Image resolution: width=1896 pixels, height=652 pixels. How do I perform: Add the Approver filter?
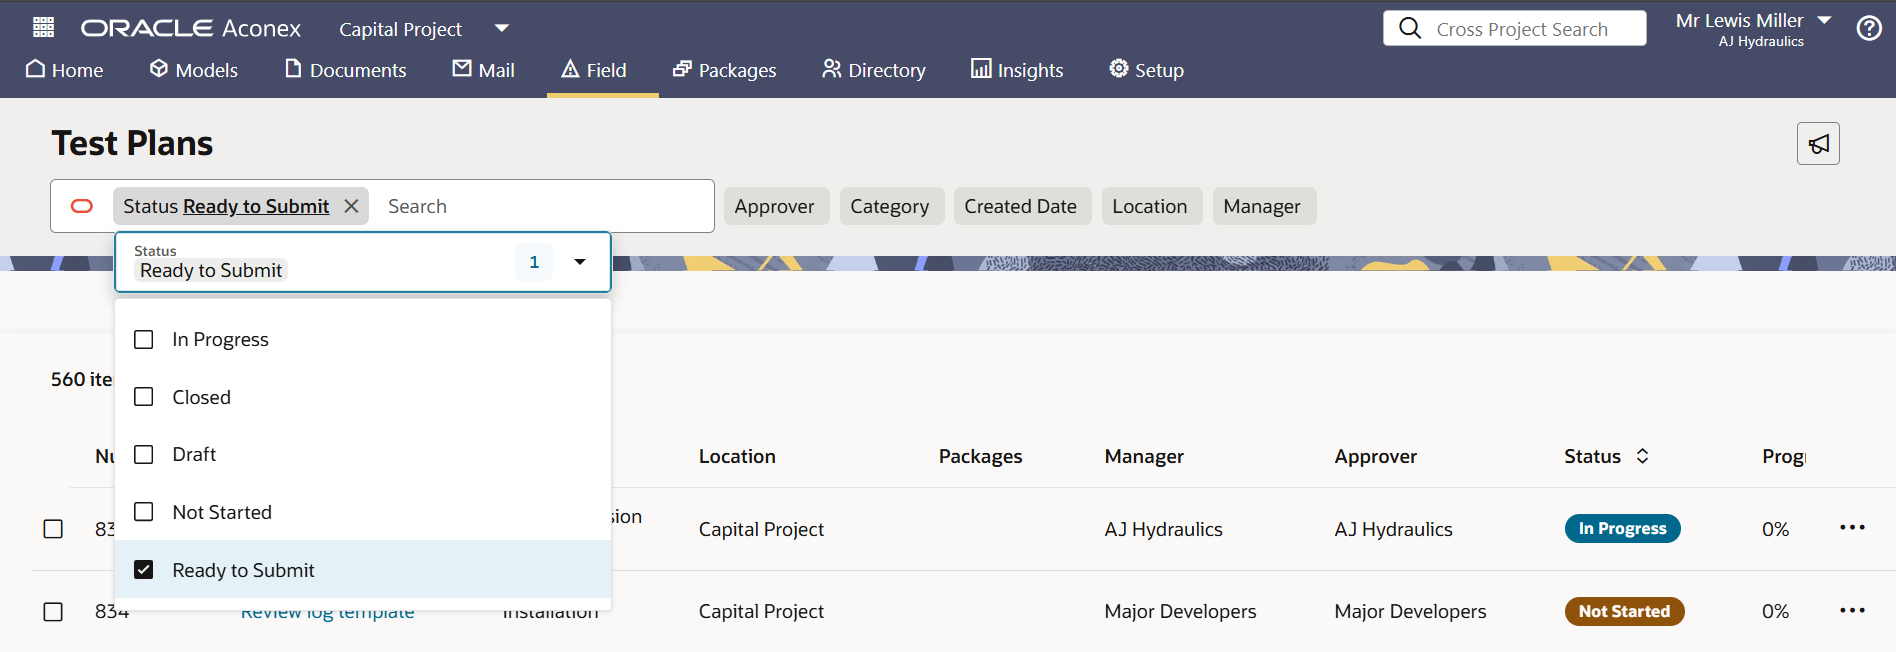point(775,206)
